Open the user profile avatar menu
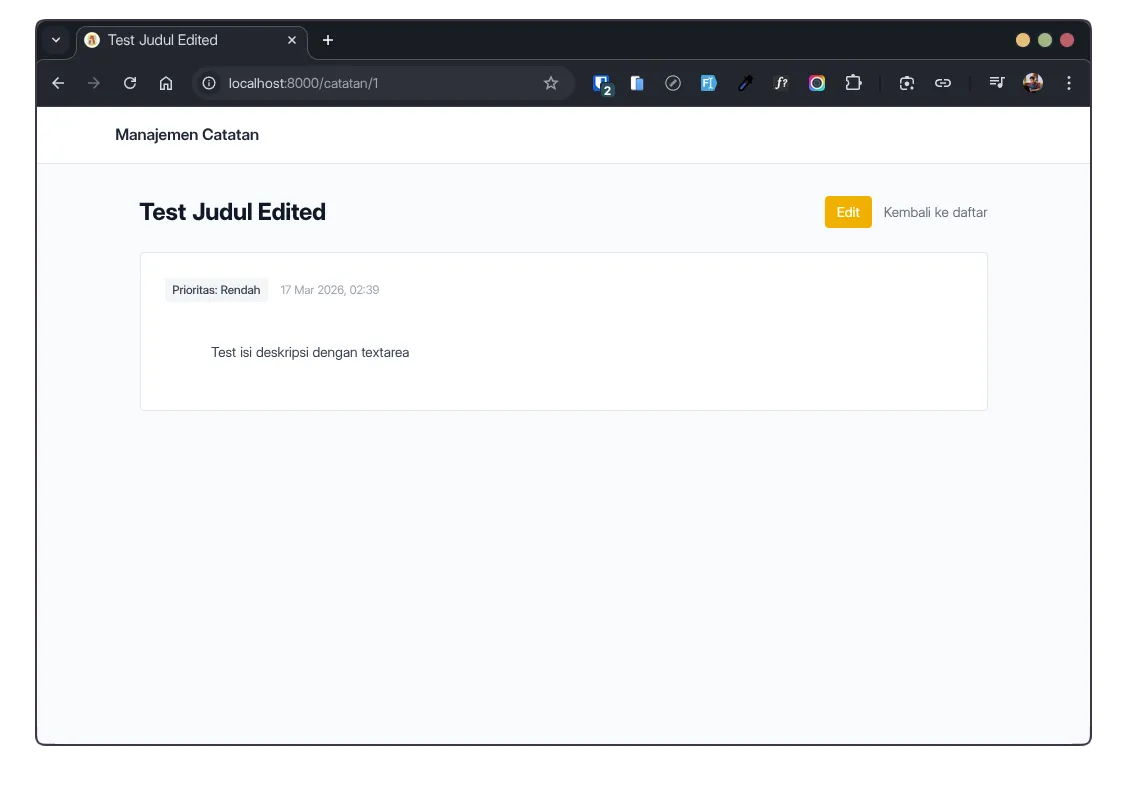Screen dimensions: 1127x797 pyautogui.click(x=1033, y=84)
